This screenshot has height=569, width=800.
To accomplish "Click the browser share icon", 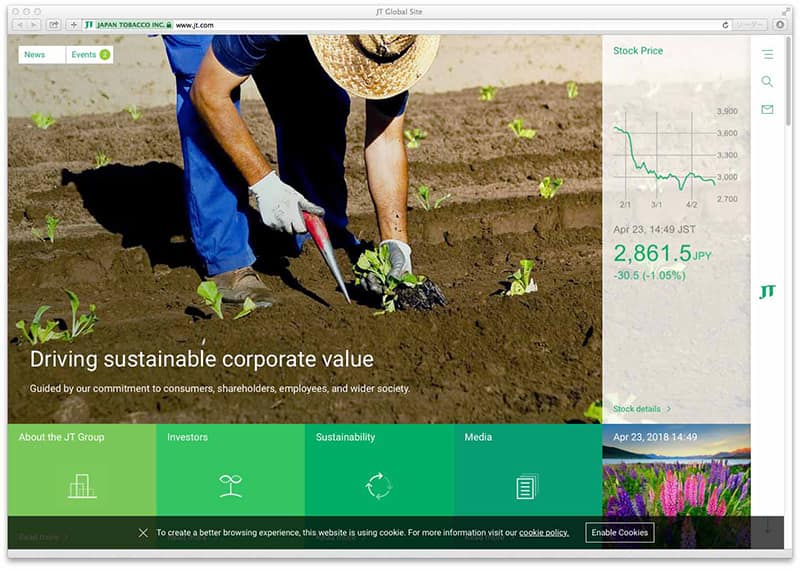I will click(54, 24).
